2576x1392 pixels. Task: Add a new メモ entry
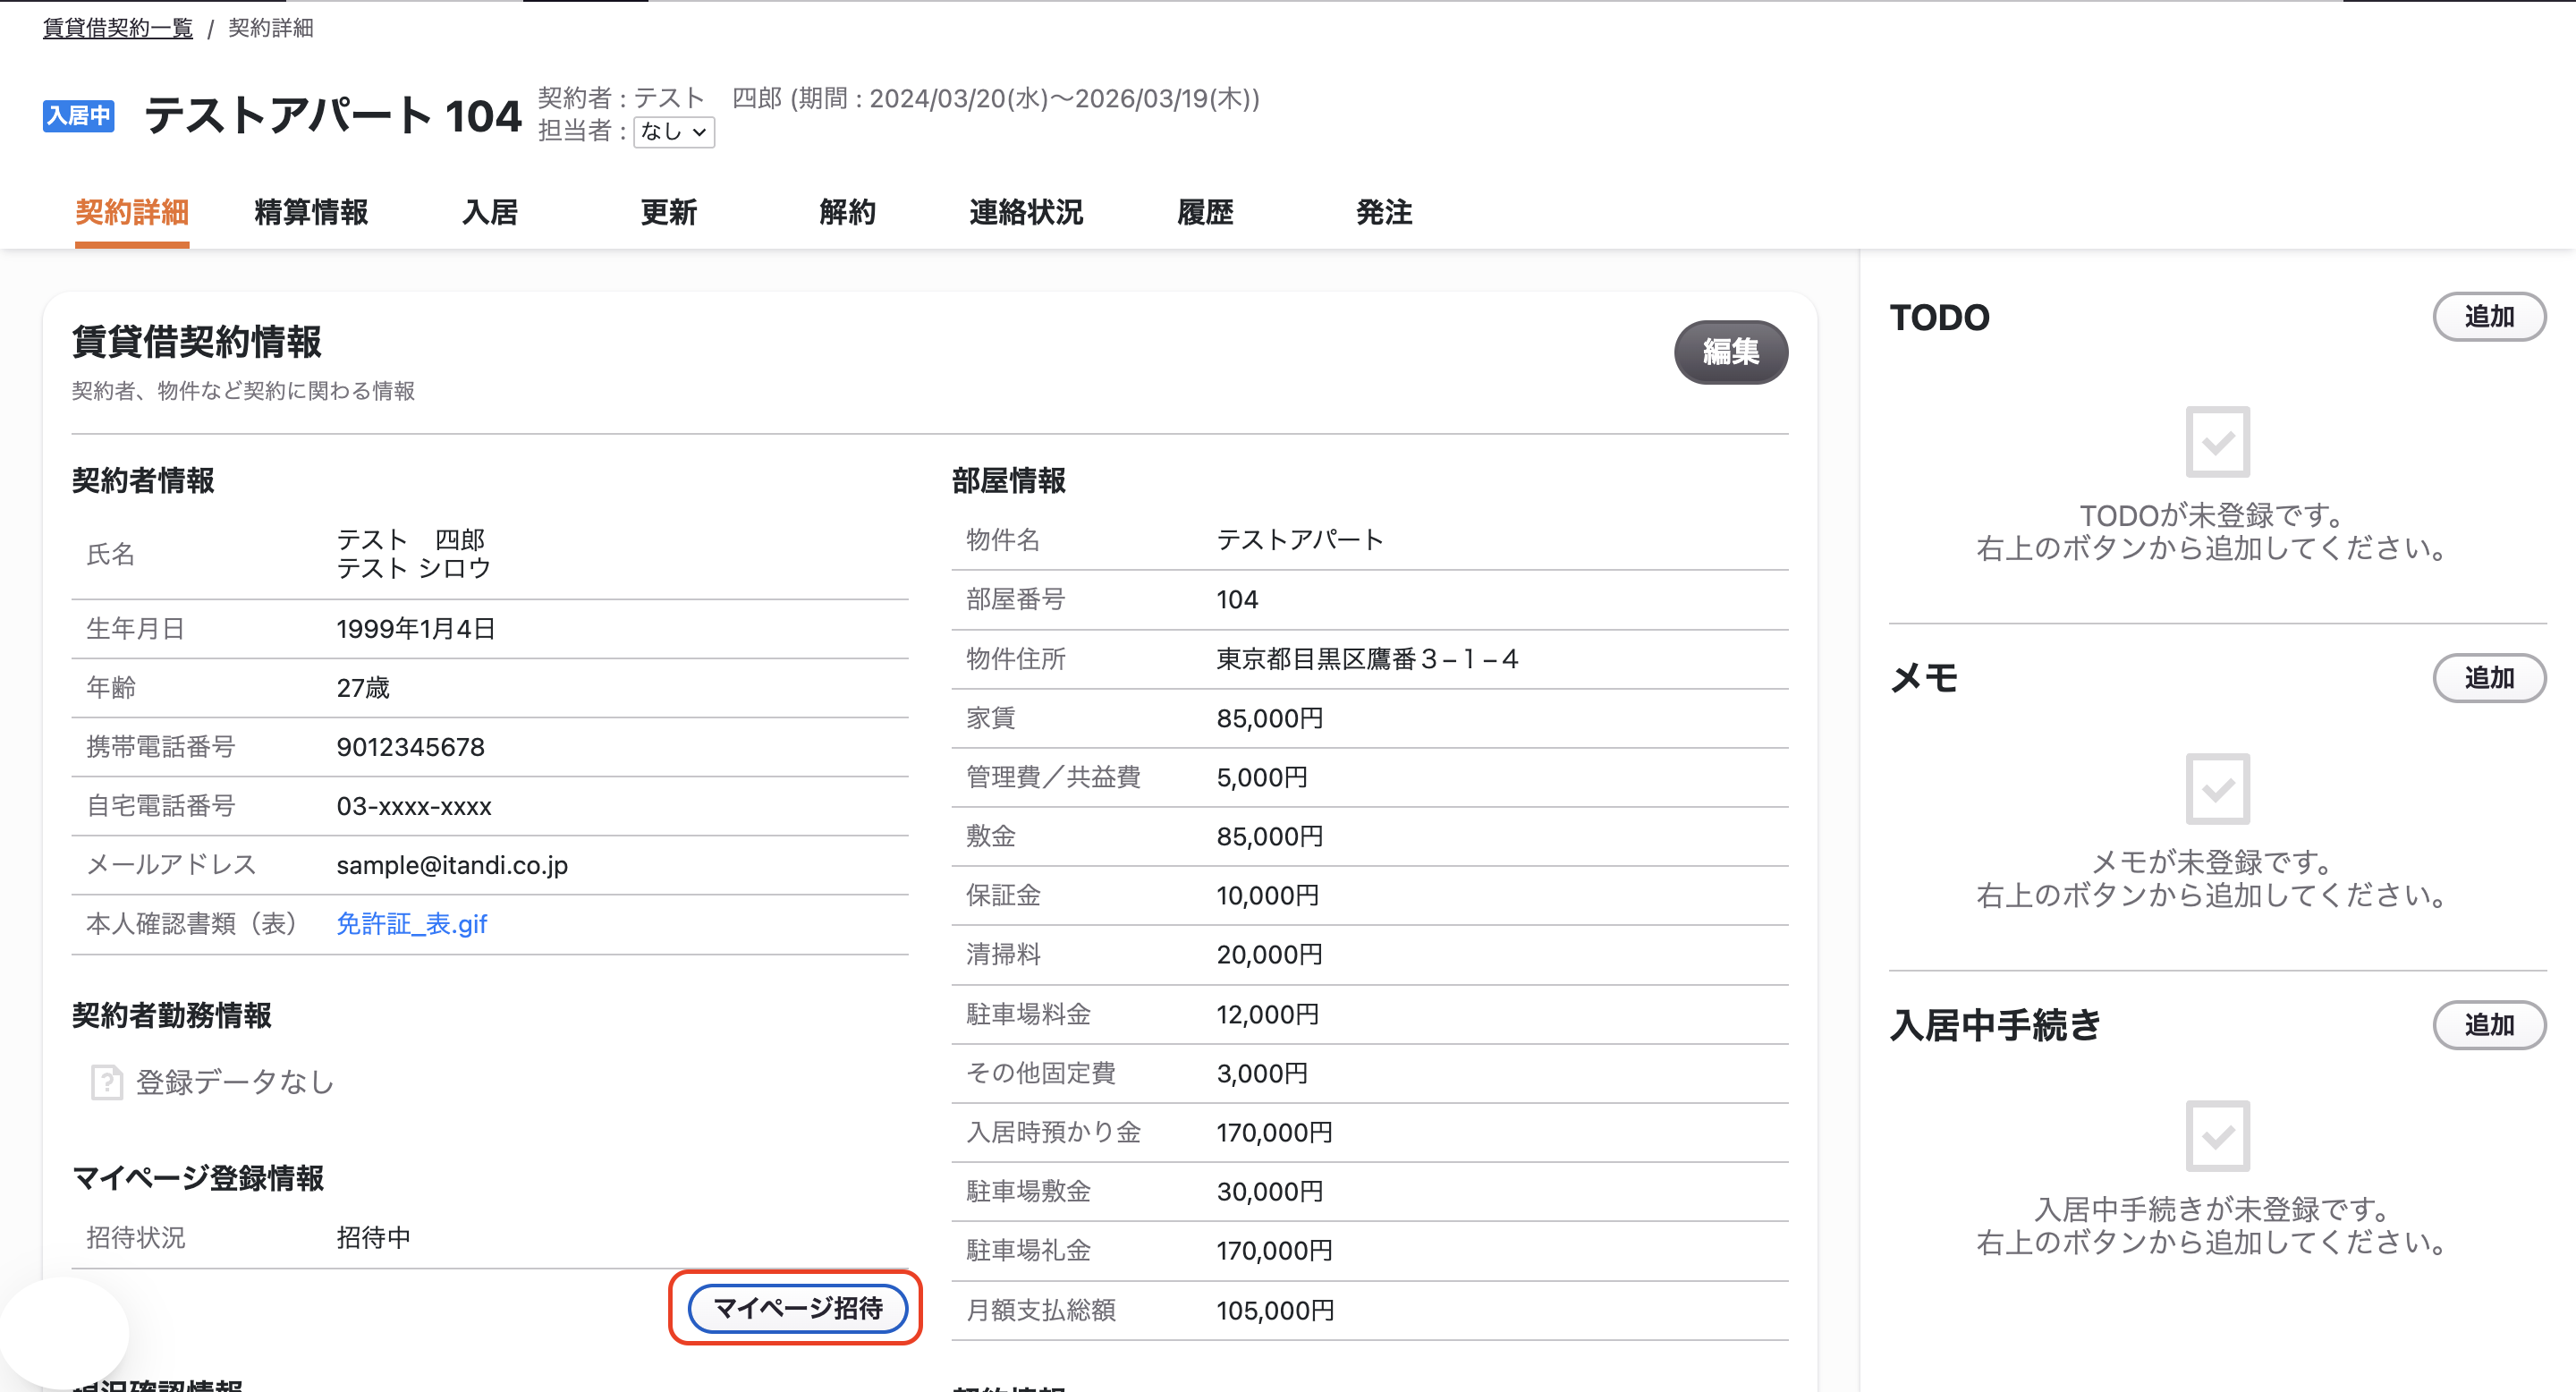[x=2489, y=678]
